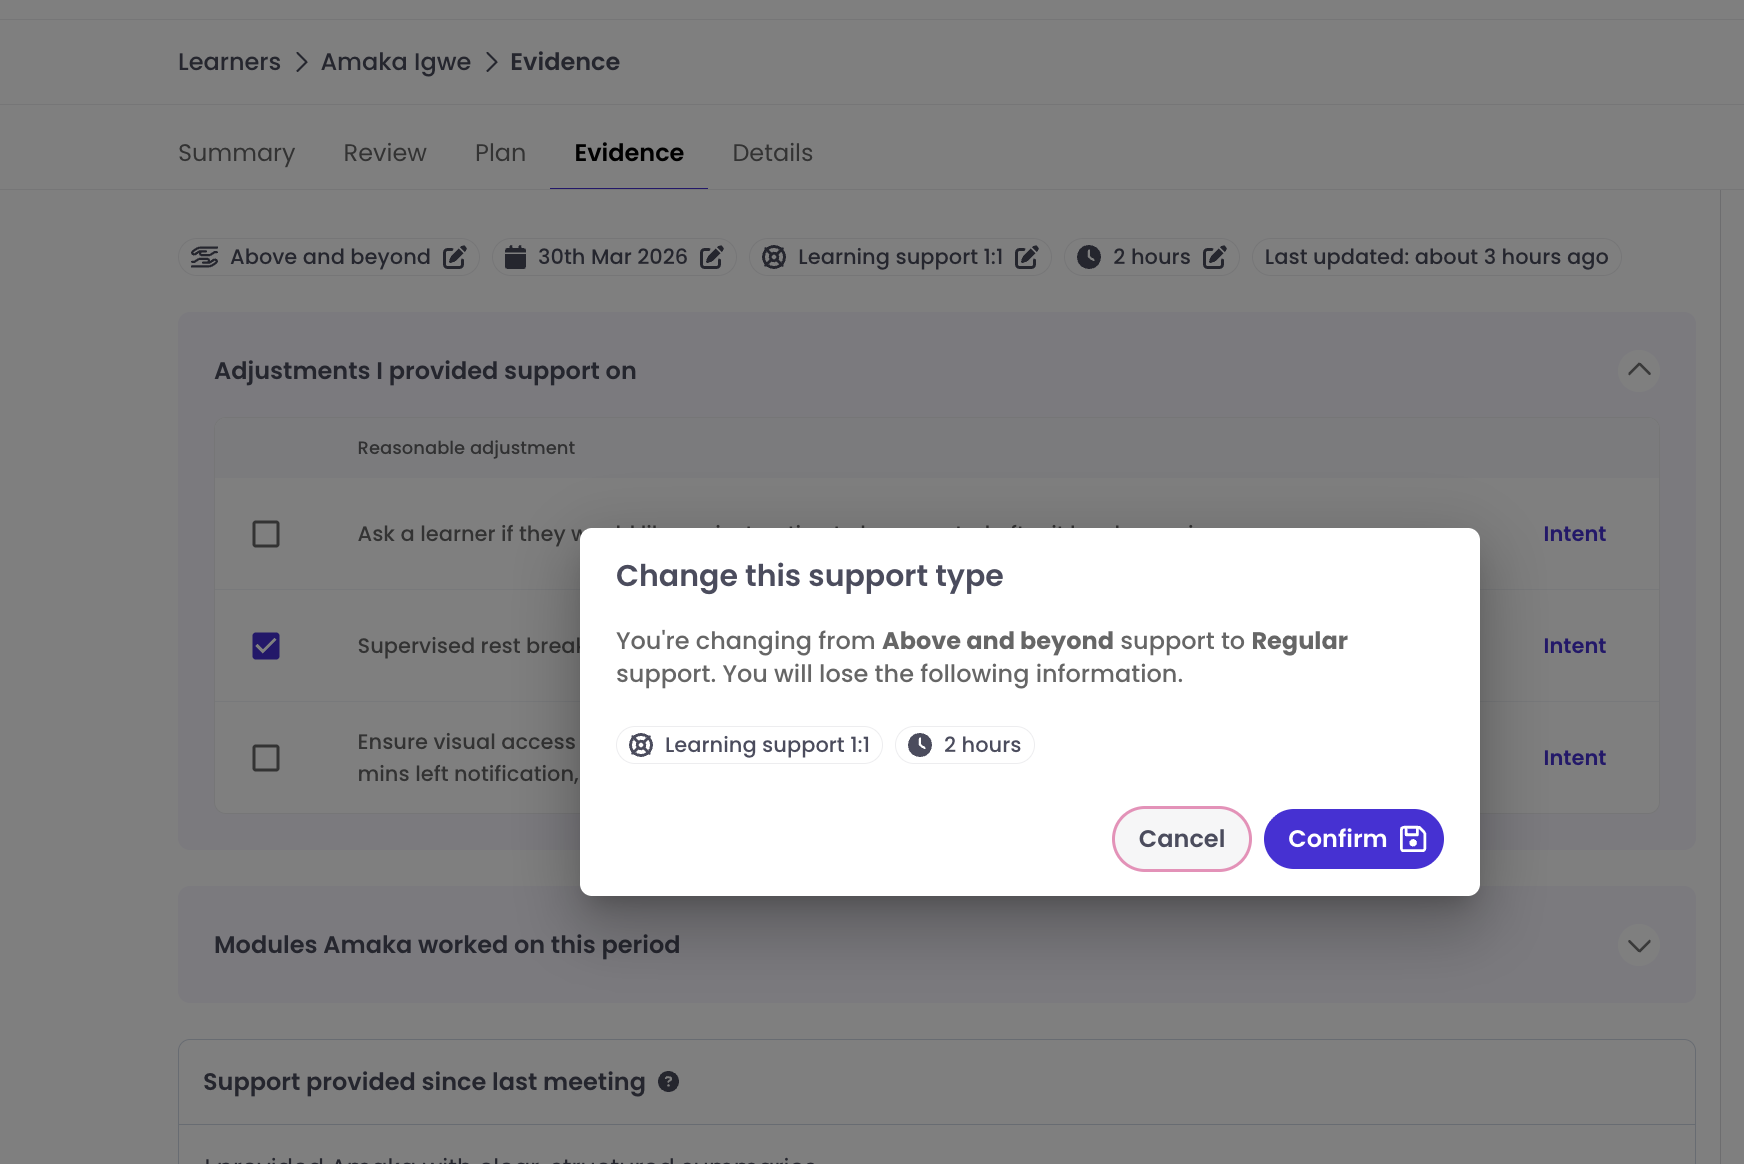Click lifebuoy icon in dialog support chip

(x=641, y=745)
